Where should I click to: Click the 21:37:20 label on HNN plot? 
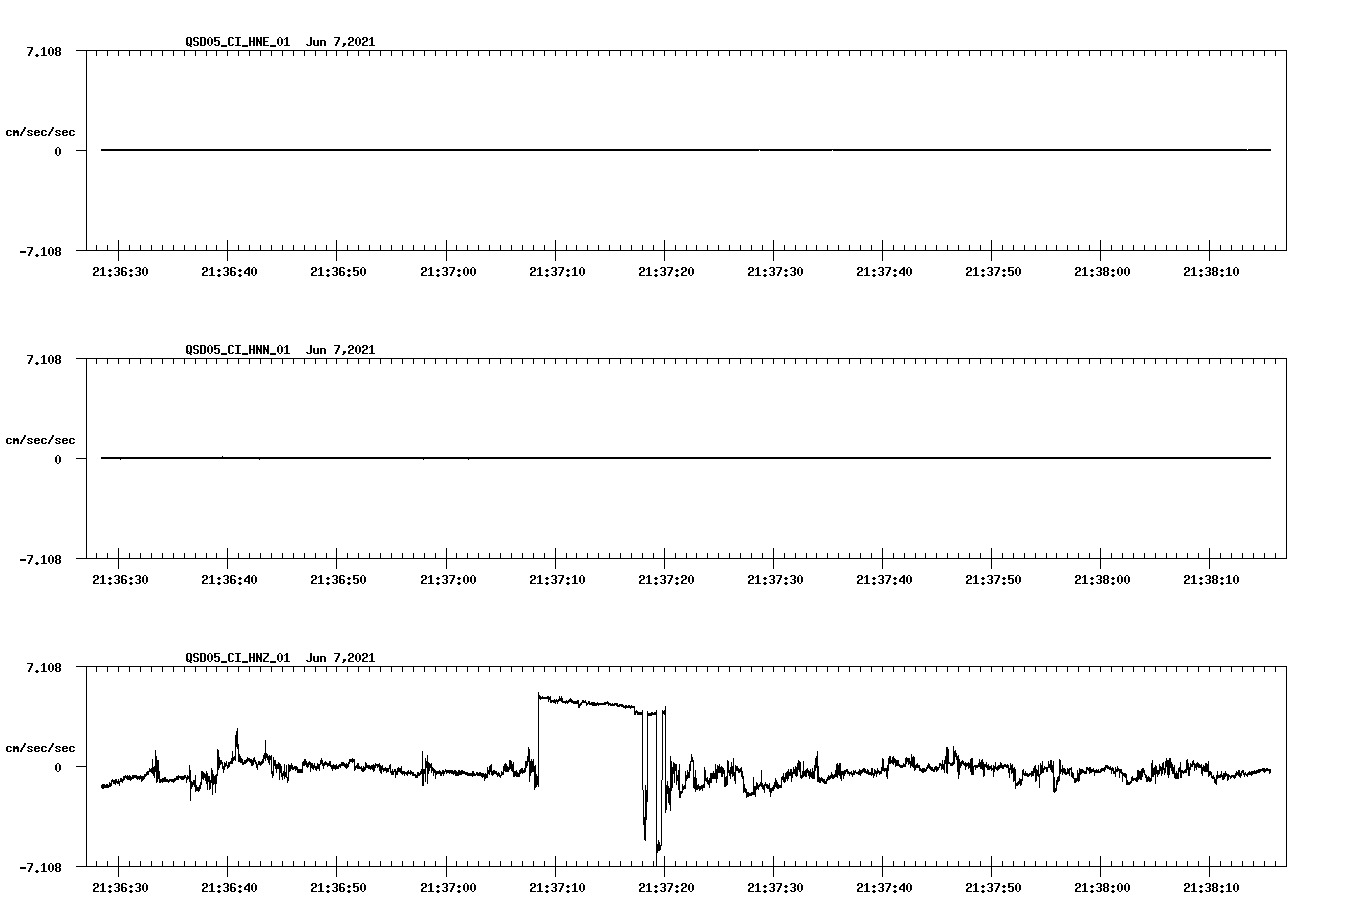(665, 579)
